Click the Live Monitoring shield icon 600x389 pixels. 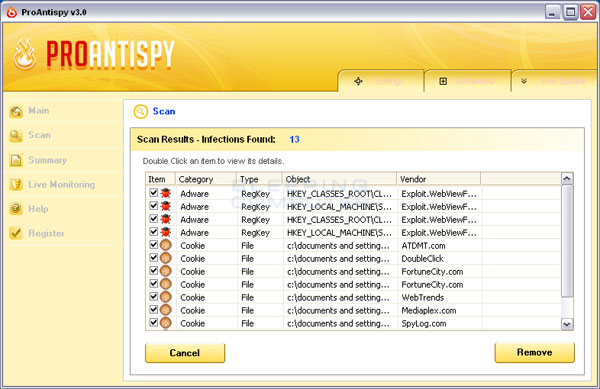click(x=16, y=185)
